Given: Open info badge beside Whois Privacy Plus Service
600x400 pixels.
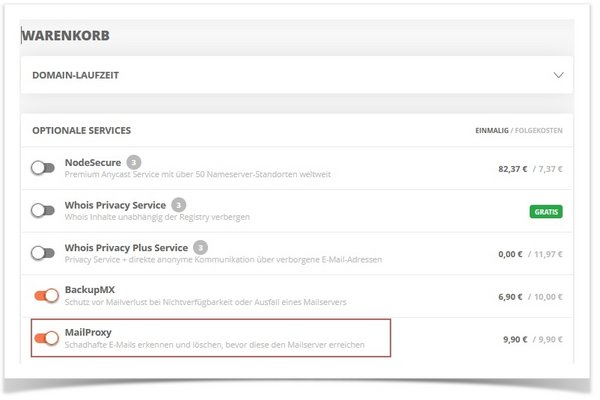Looking at the screenshot, I should (x=200, y=247).
